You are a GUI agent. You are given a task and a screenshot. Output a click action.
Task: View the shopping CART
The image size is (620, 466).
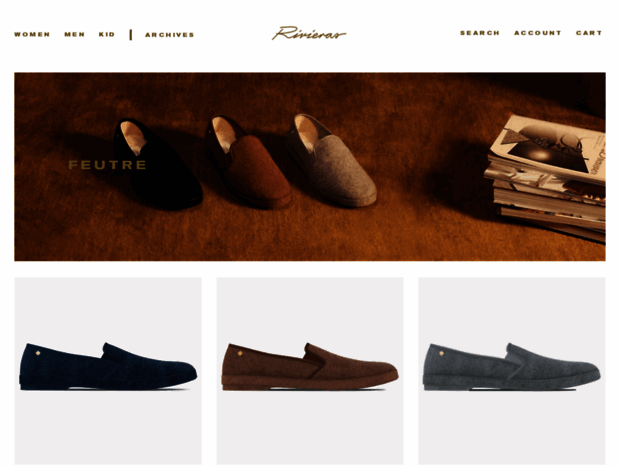click(589, 33)
